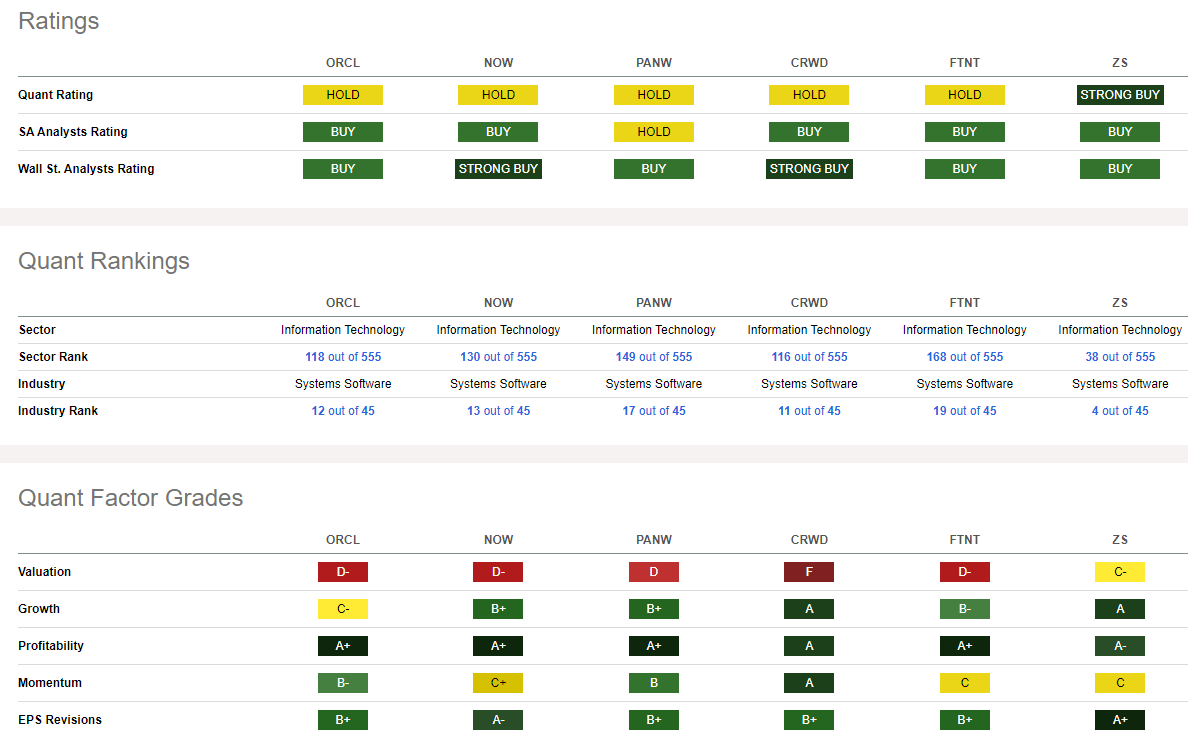Click ZS Wall St. Analysts BUY badge
The height and width of the screenshot is (747, 1188).
[x=1120, y=169]
